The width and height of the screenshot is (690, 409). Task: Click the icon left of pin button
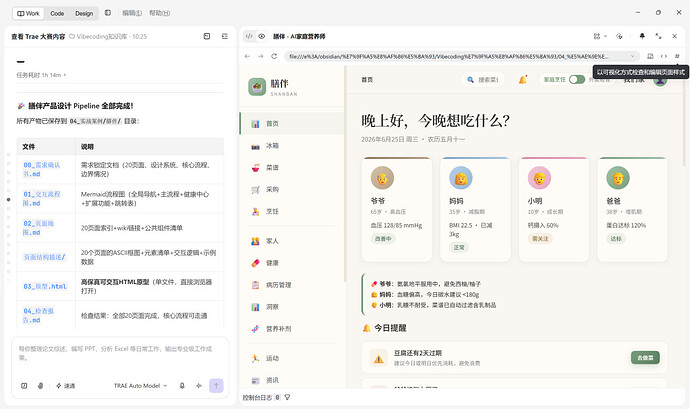click(620, 36)
